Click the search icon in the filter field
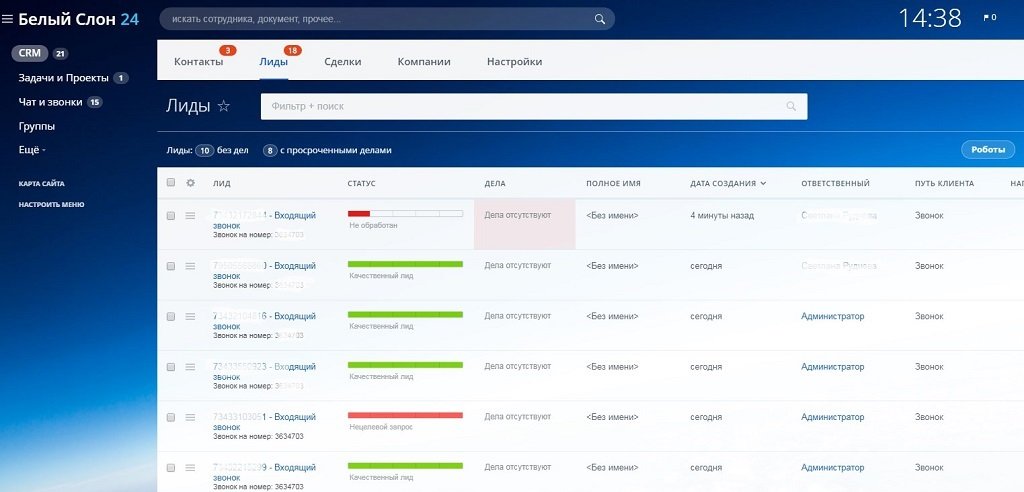Image resolution: width=1024 pixels, height=492 pixels. [792, 106]
